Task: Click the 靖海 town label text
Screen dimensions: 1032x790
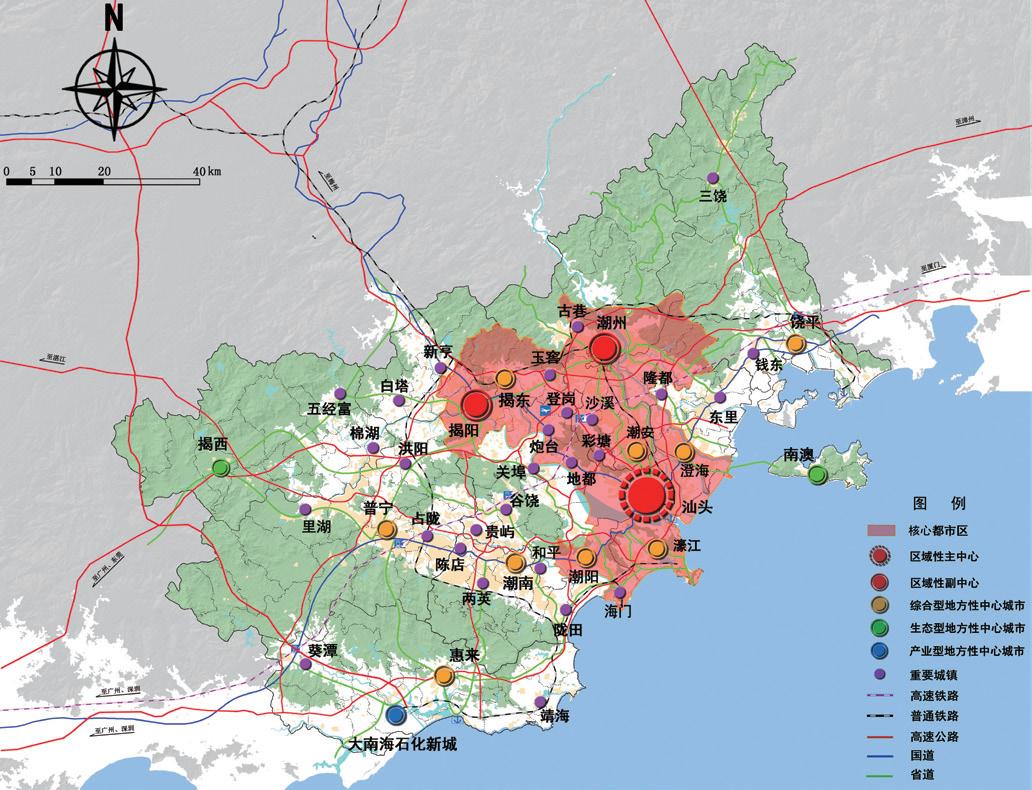Action: (x=555, y=716)
